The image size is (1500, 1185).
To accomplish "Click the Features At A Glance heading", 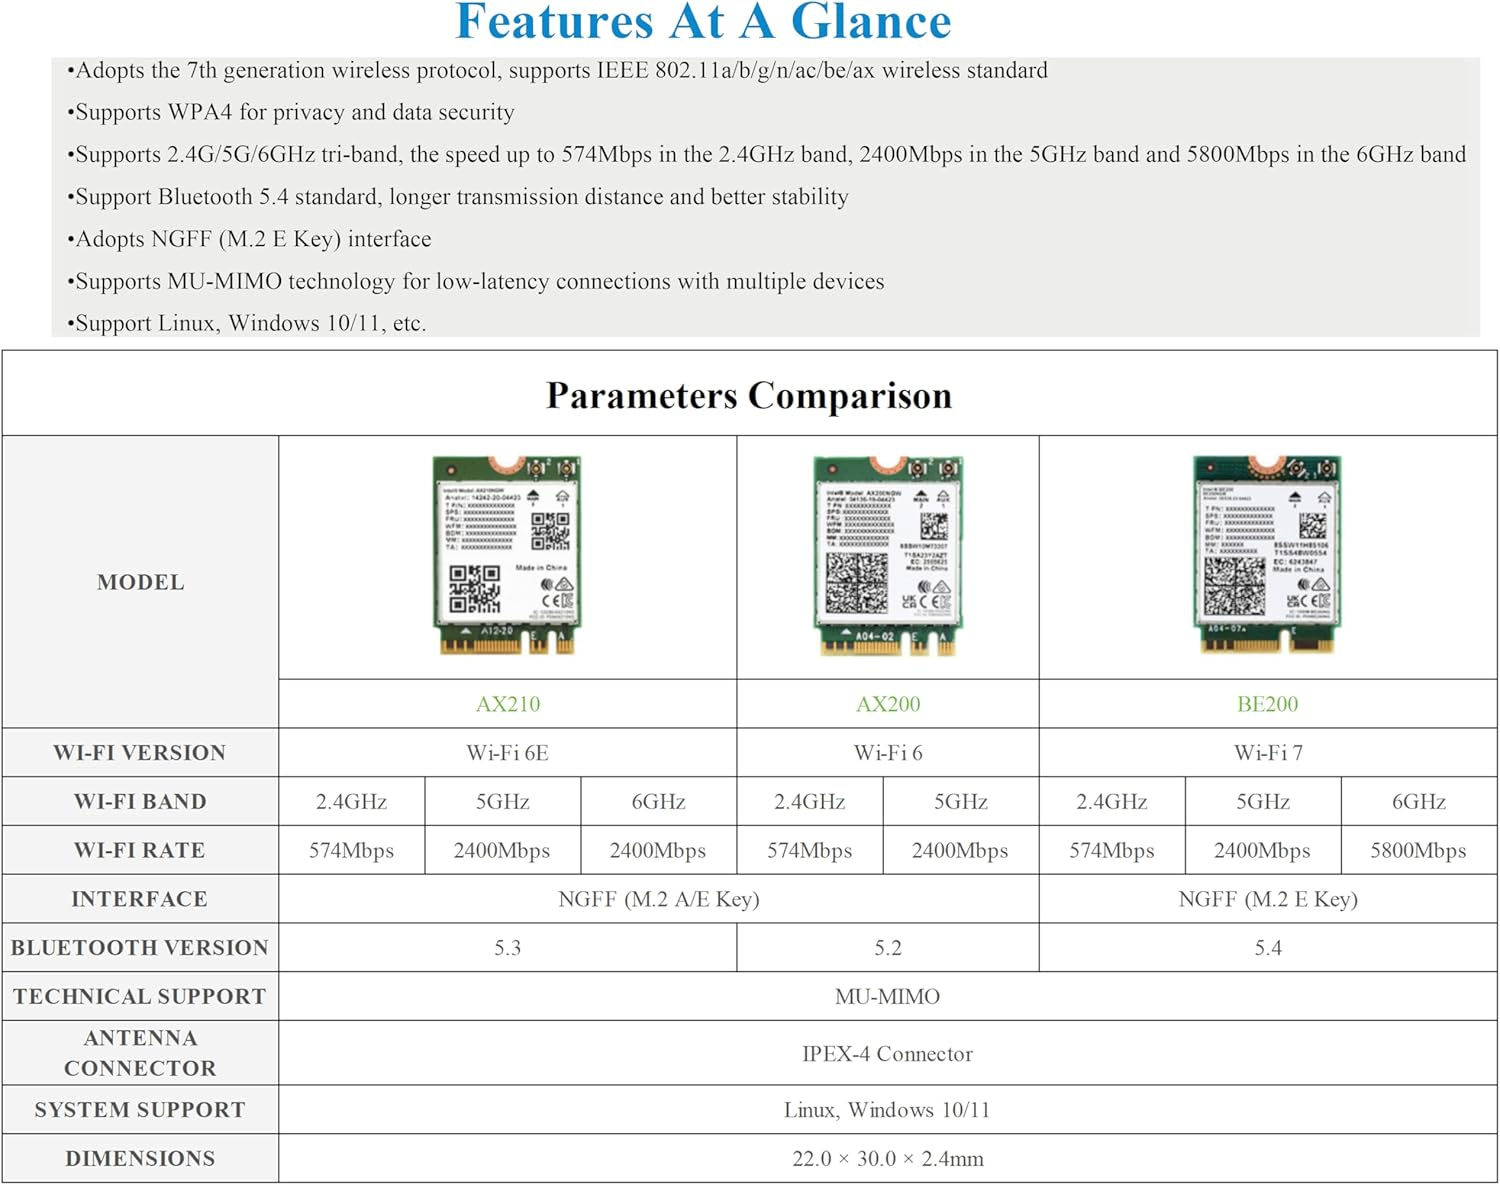I will coord(703,22).
